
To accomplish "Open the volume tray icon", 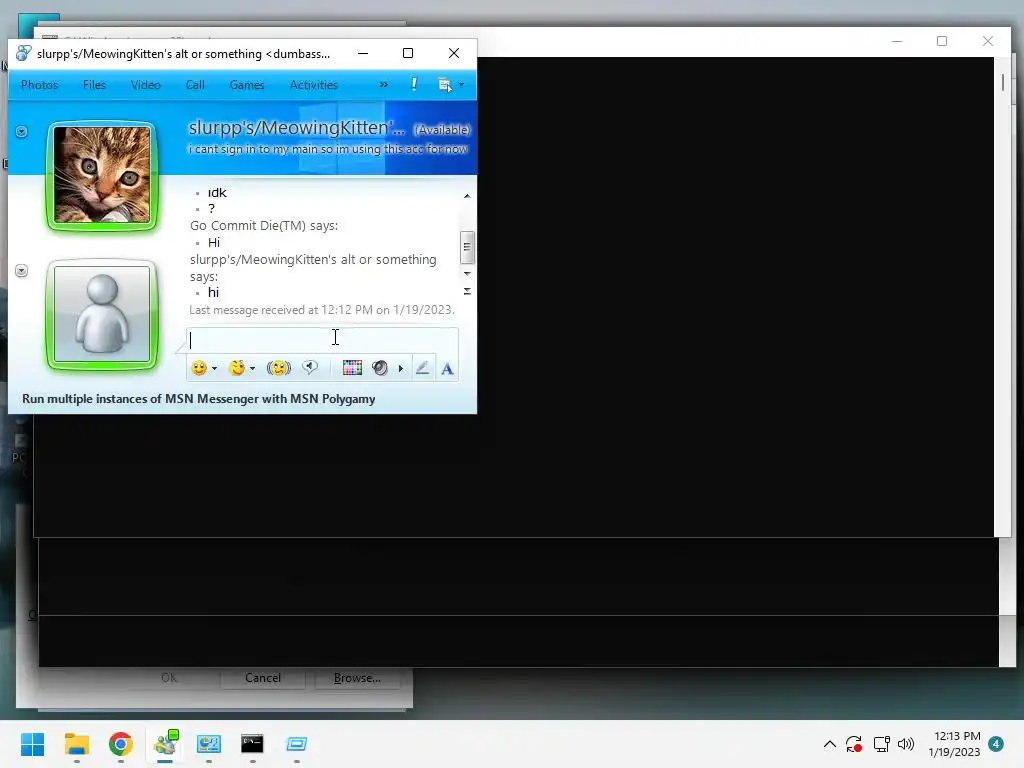I will point(906,744).
